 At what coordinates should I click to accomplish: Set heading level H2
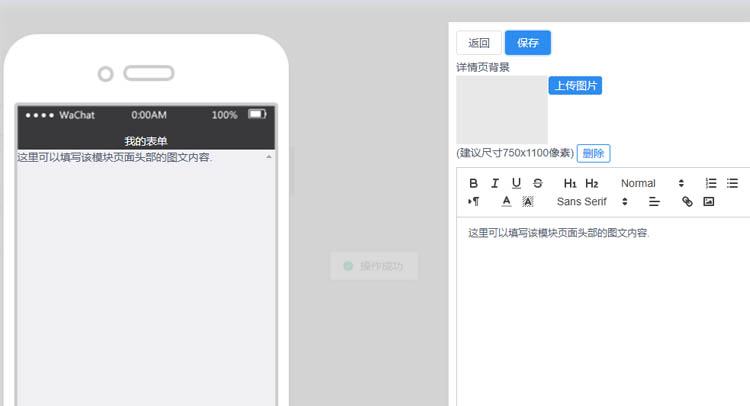592,183
